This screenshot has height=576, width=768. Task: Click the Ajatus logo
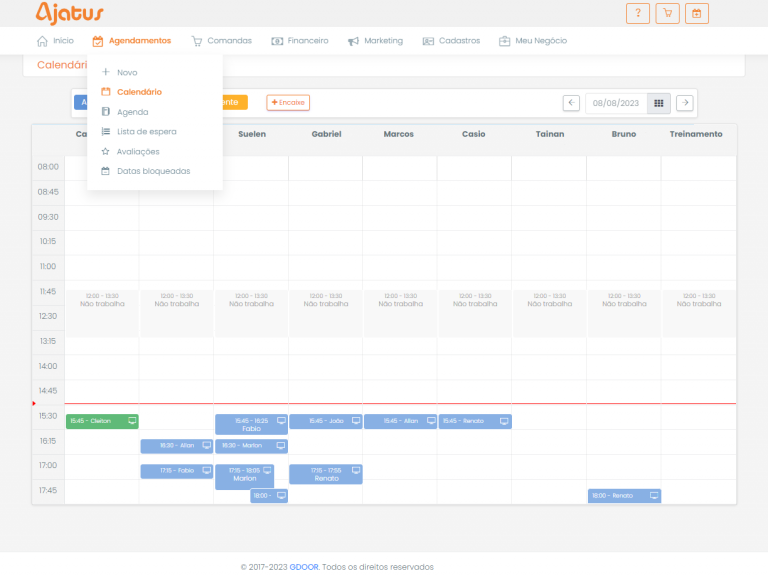[x=69, y=13]
